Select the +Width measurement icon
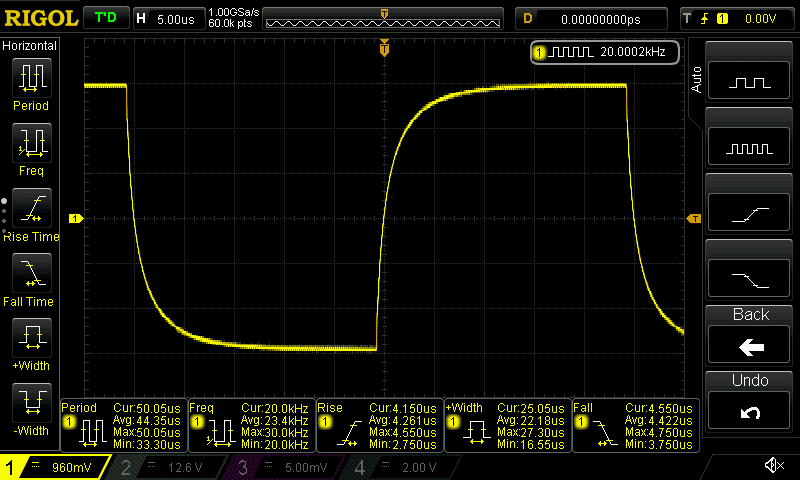The height and width of the screenshot is (480, 800). [32, 338]
